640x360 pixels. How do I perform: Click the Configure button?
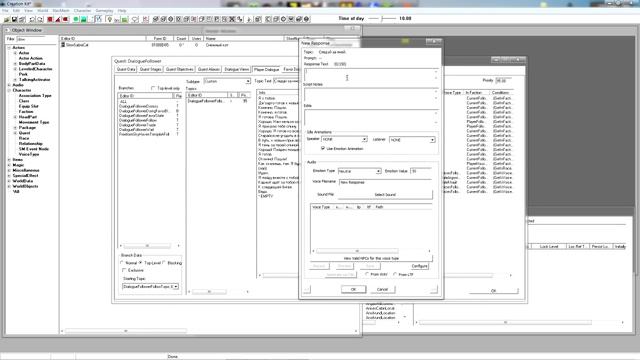click(x=419, y=266)
